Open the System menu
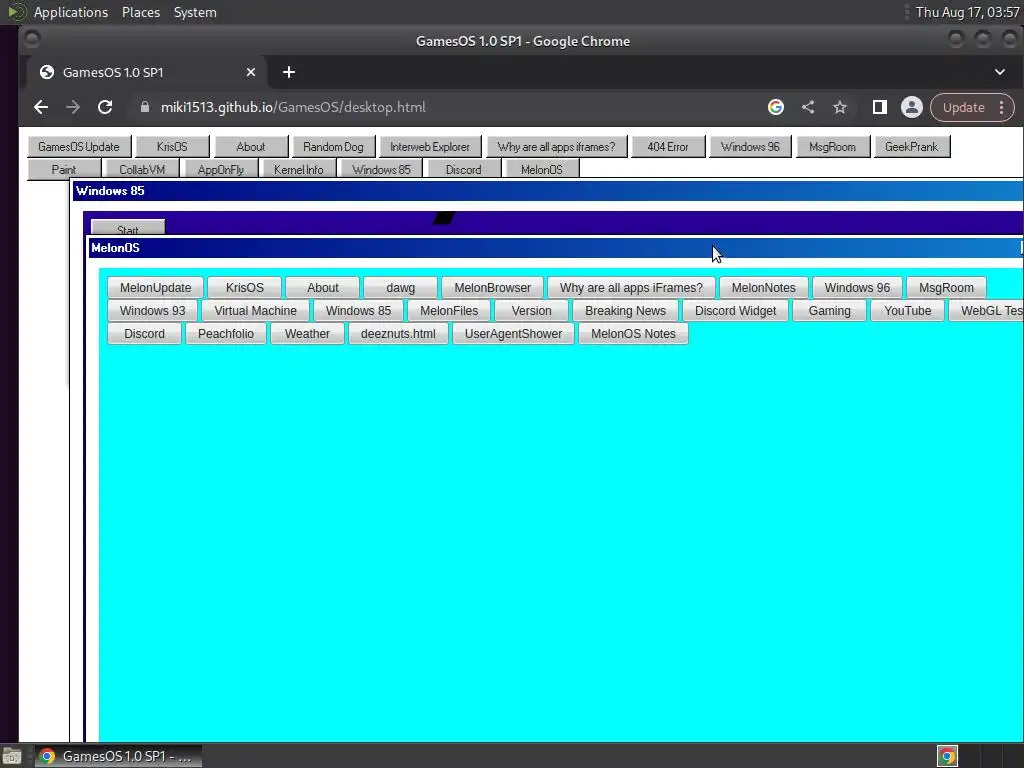This screenshot has width=1024, height=768. pos(195,12)
